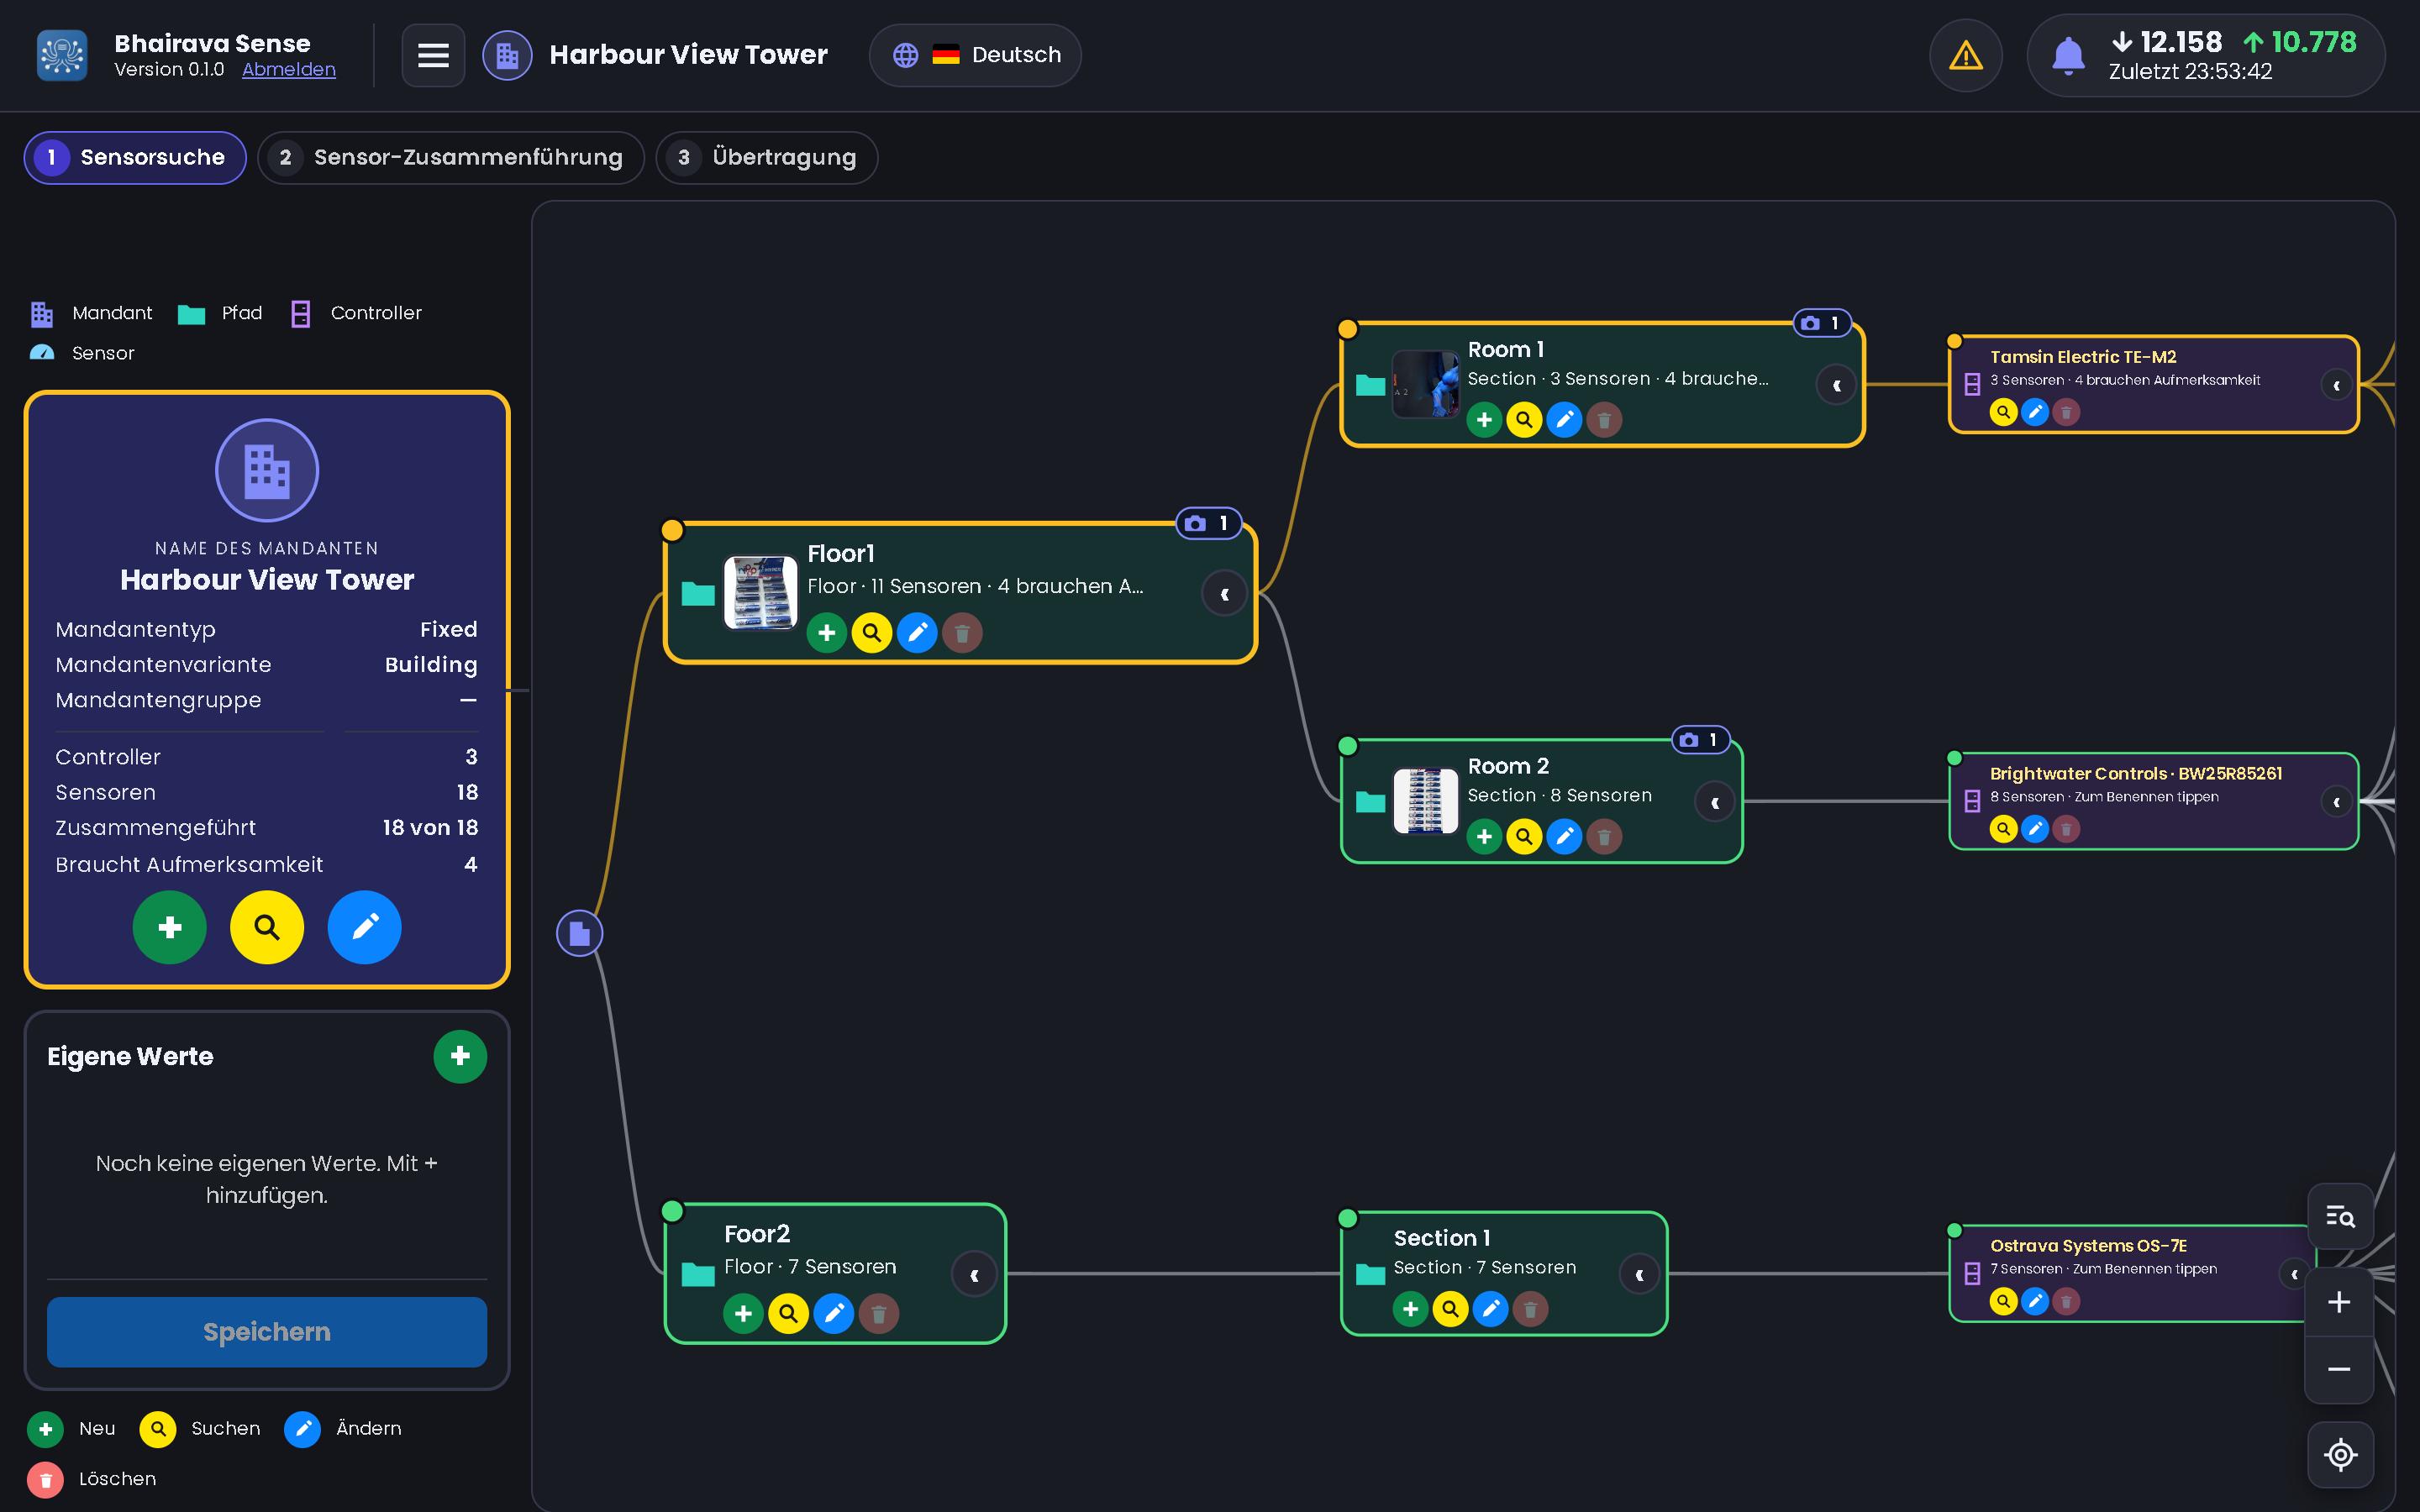The height and width of the screenshot is (1512, 2420).
Task: Open the hamburger menu button
Action: click(433, 55)
